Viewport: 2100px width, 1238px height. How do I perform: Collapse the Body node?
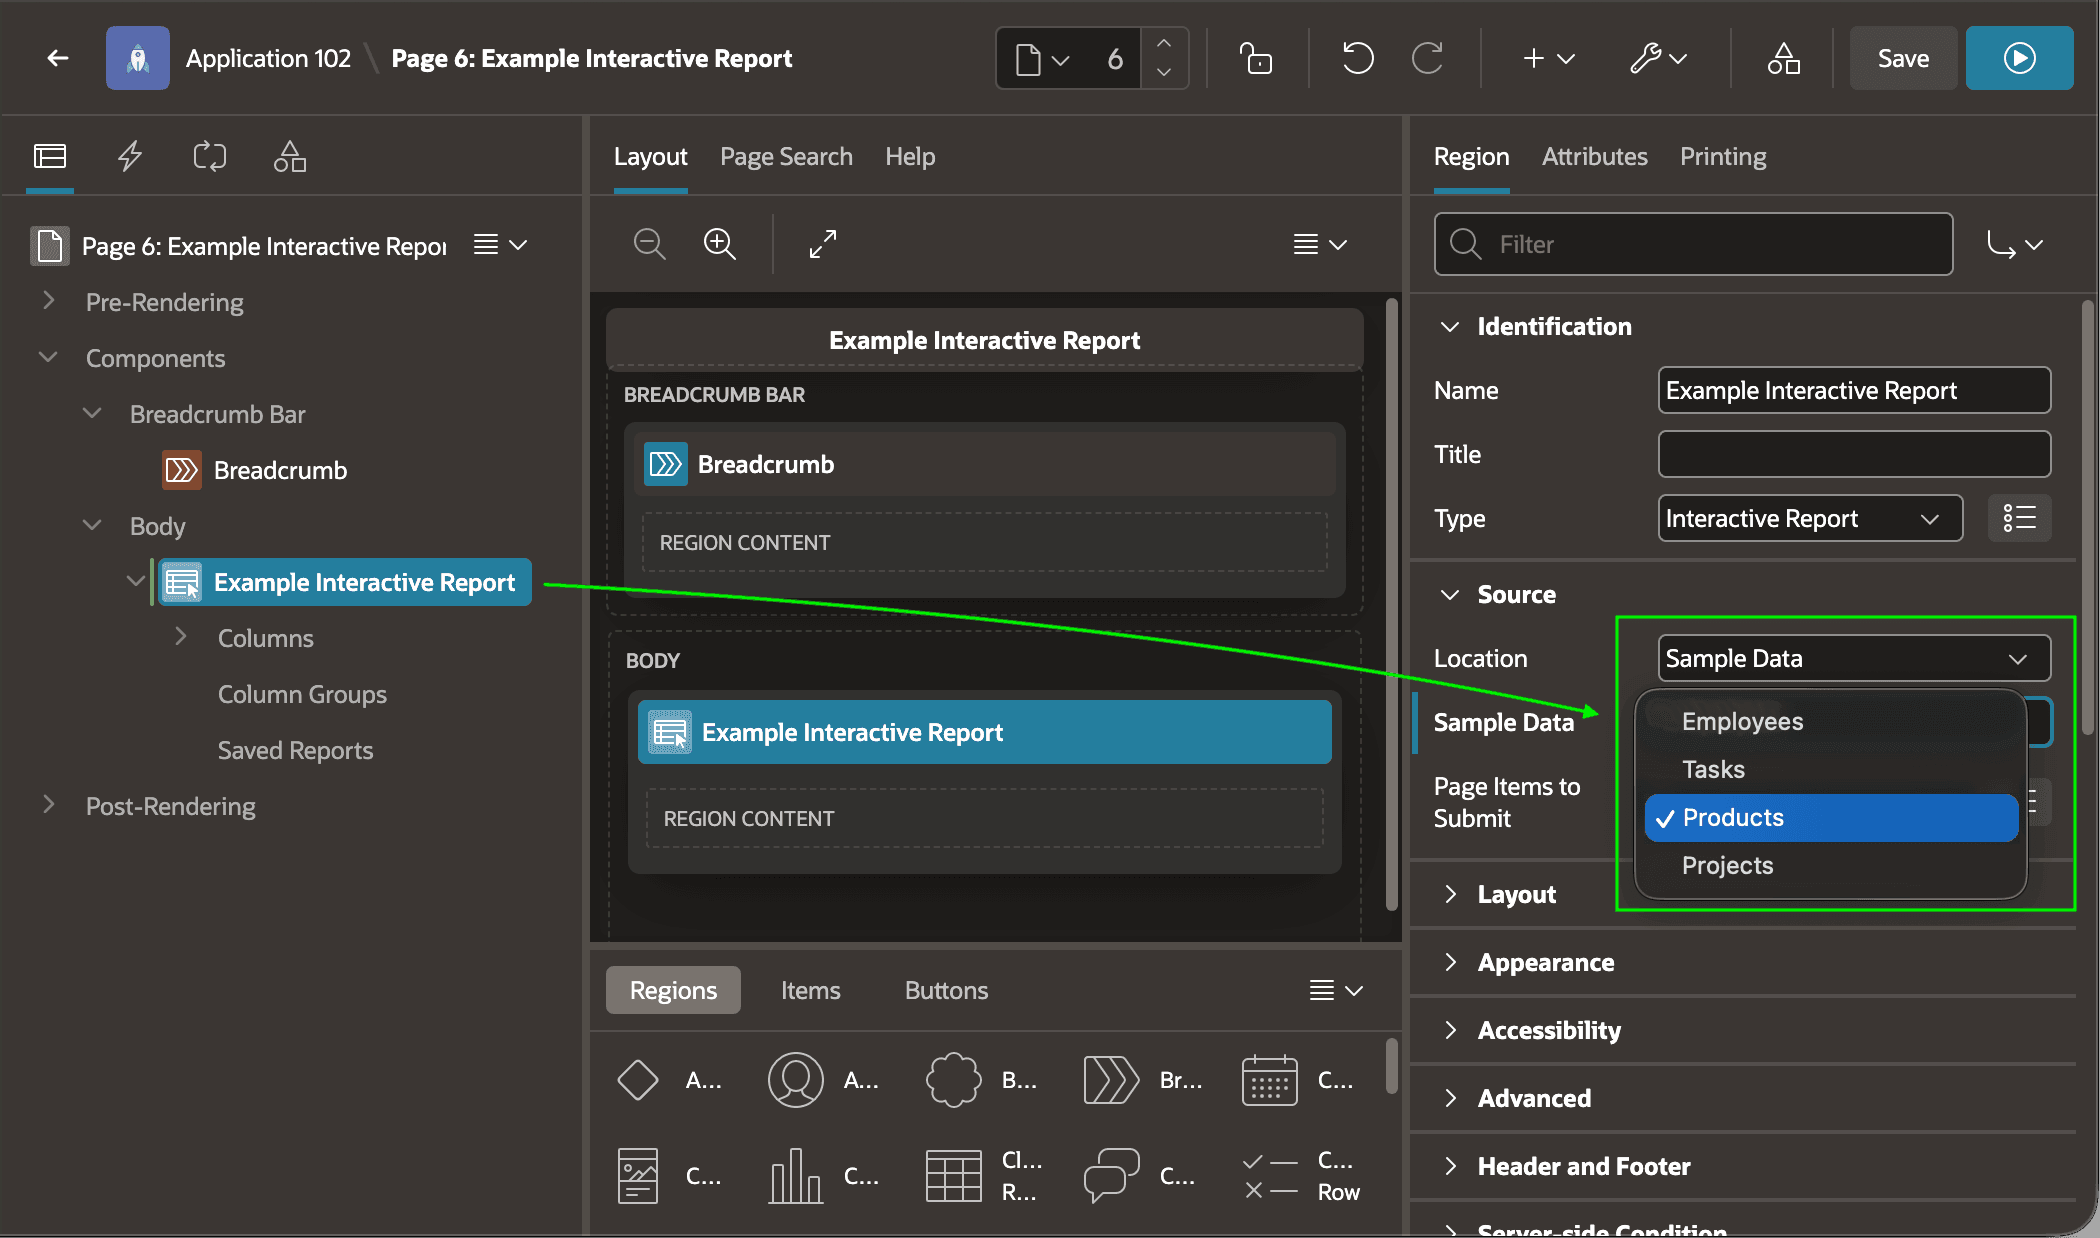coord(92,525)
